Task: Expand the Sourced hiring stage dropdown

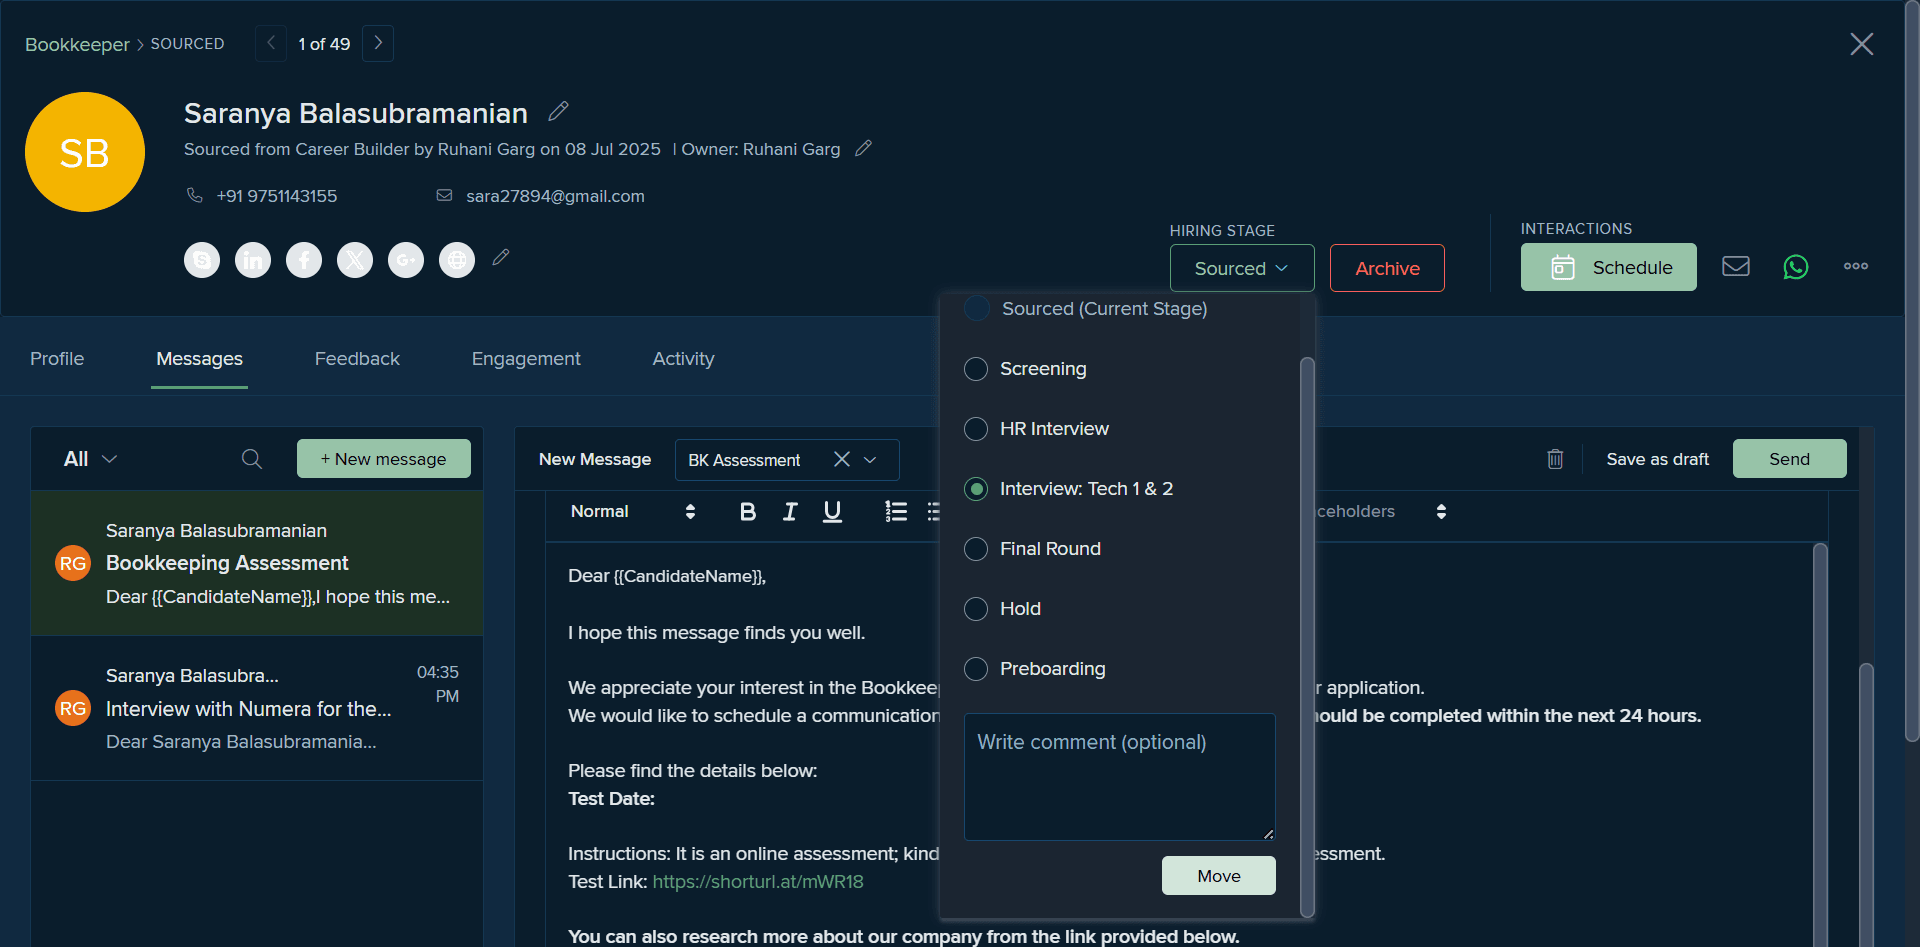Action: [x=1242, y=268]
